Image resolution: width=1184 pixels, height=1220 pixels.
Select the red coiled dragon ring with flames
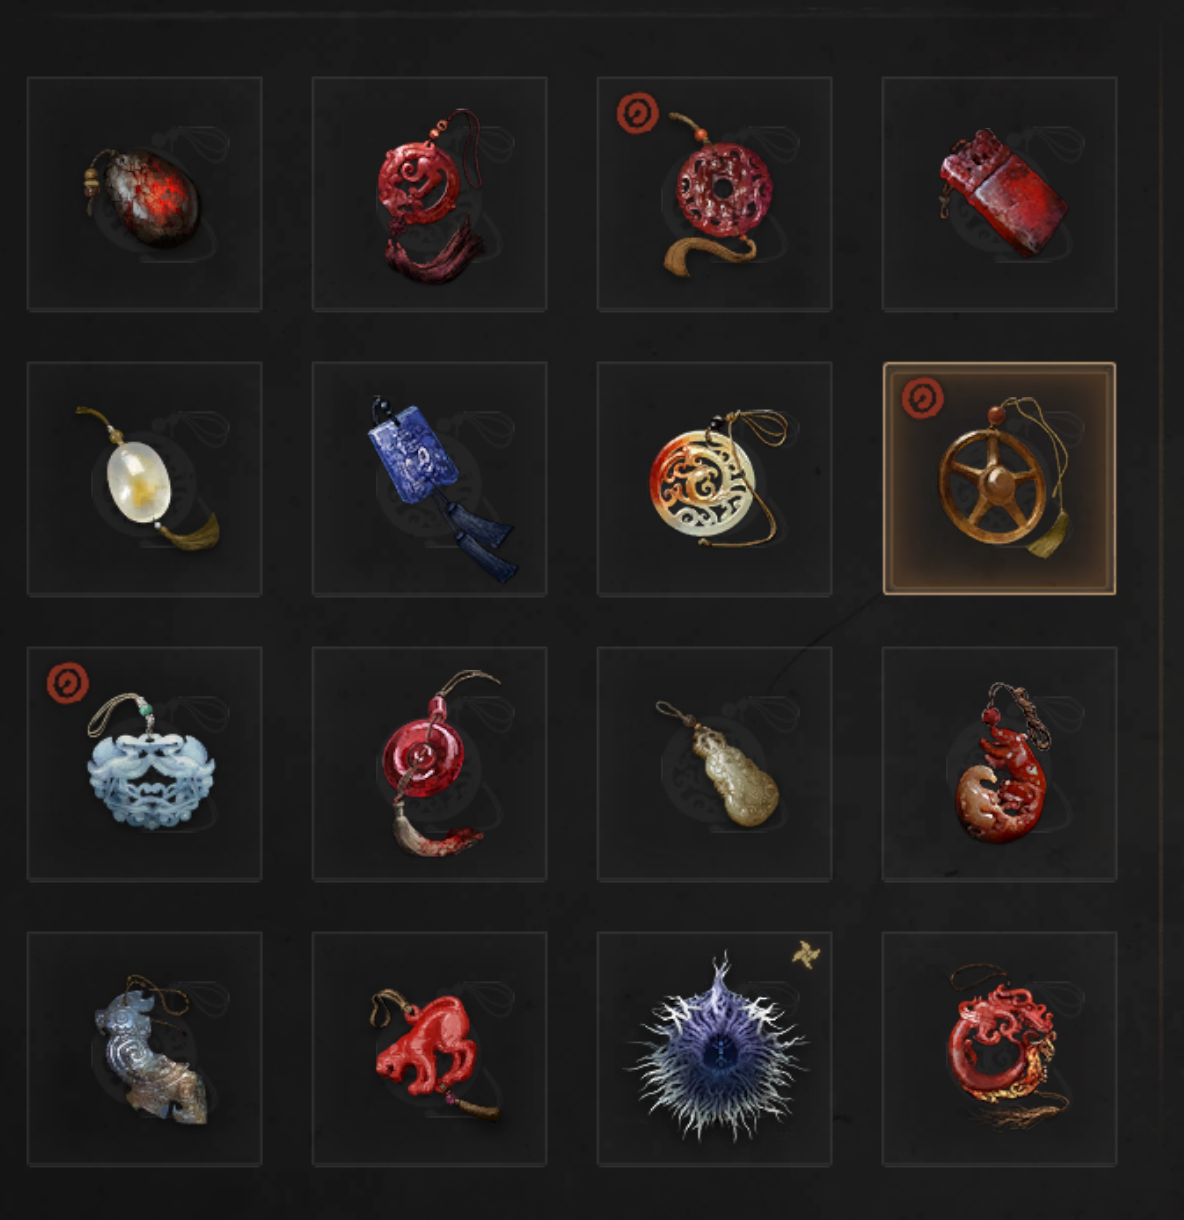tap(999, 1049)
